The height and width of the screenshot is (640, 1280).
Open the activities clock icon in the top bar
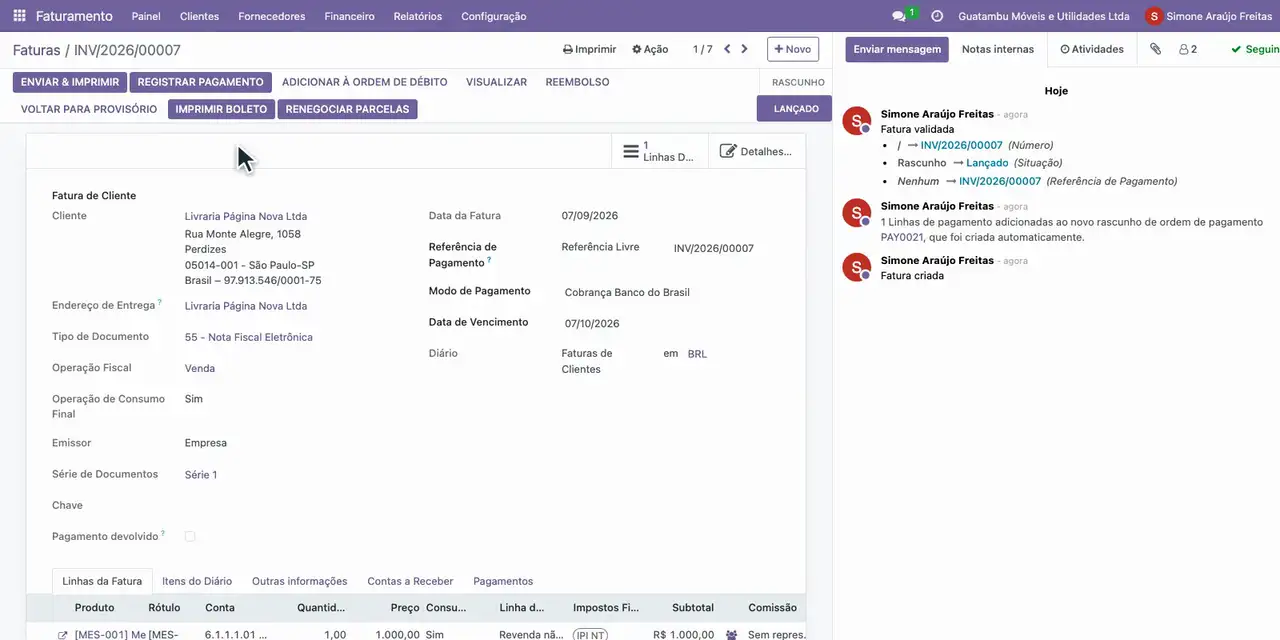tap(937, 16)
